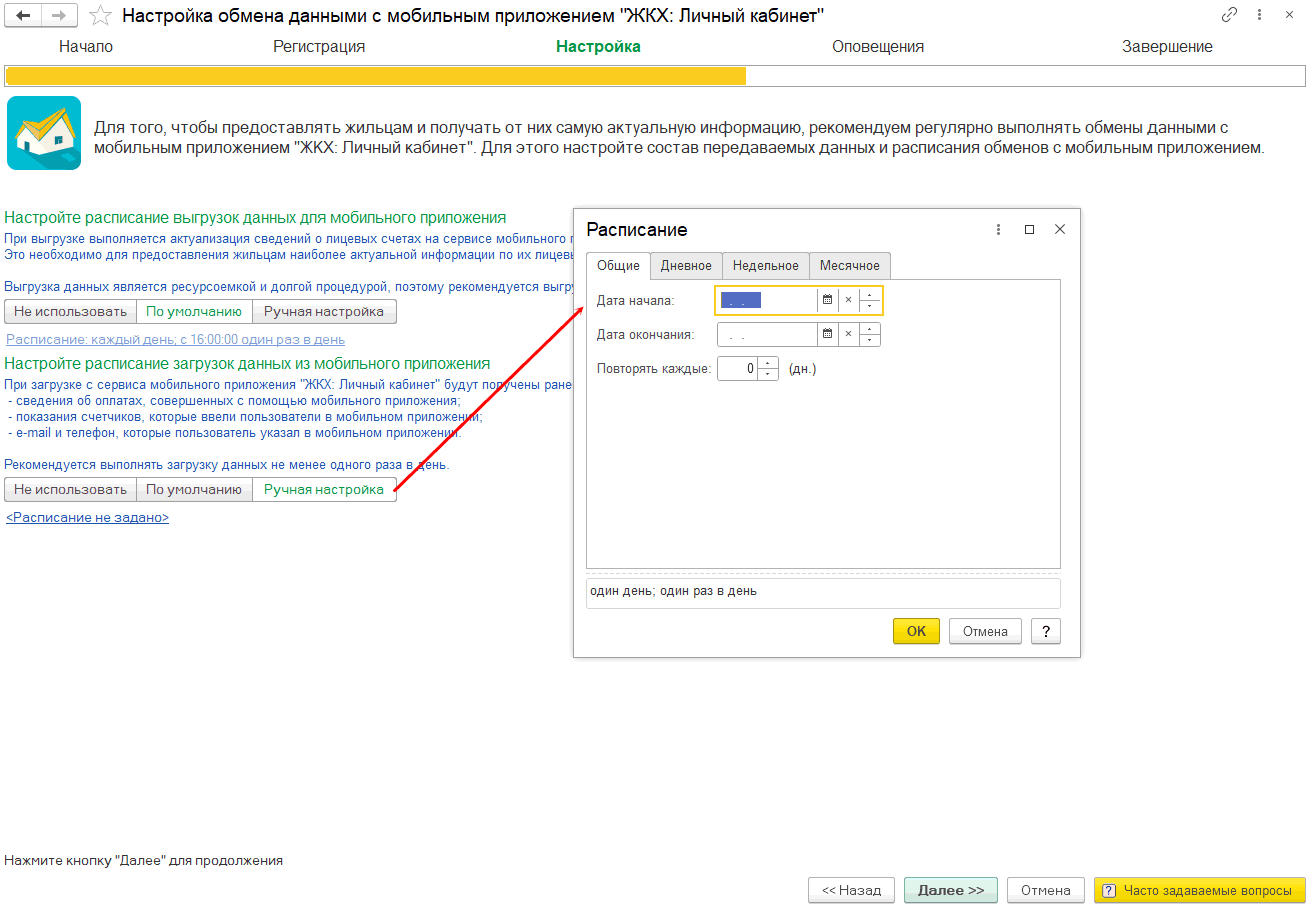1310x908 pixels.
Task: Click the Расписание dialog title
Action: coord(637,229)
